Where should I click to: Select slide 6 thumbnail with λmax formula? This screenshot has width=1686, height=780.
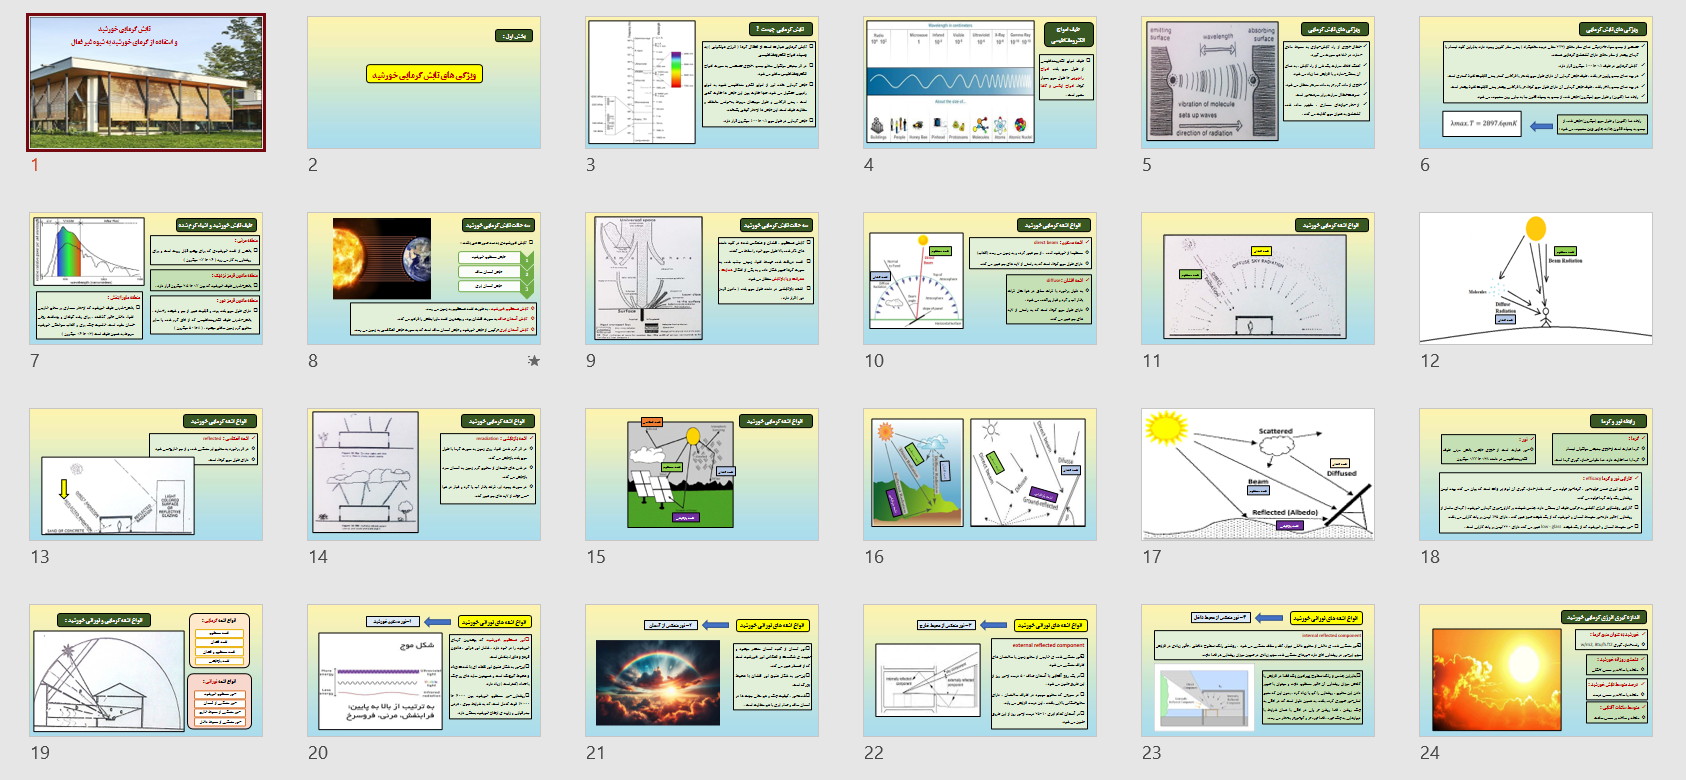point(1536,82)
